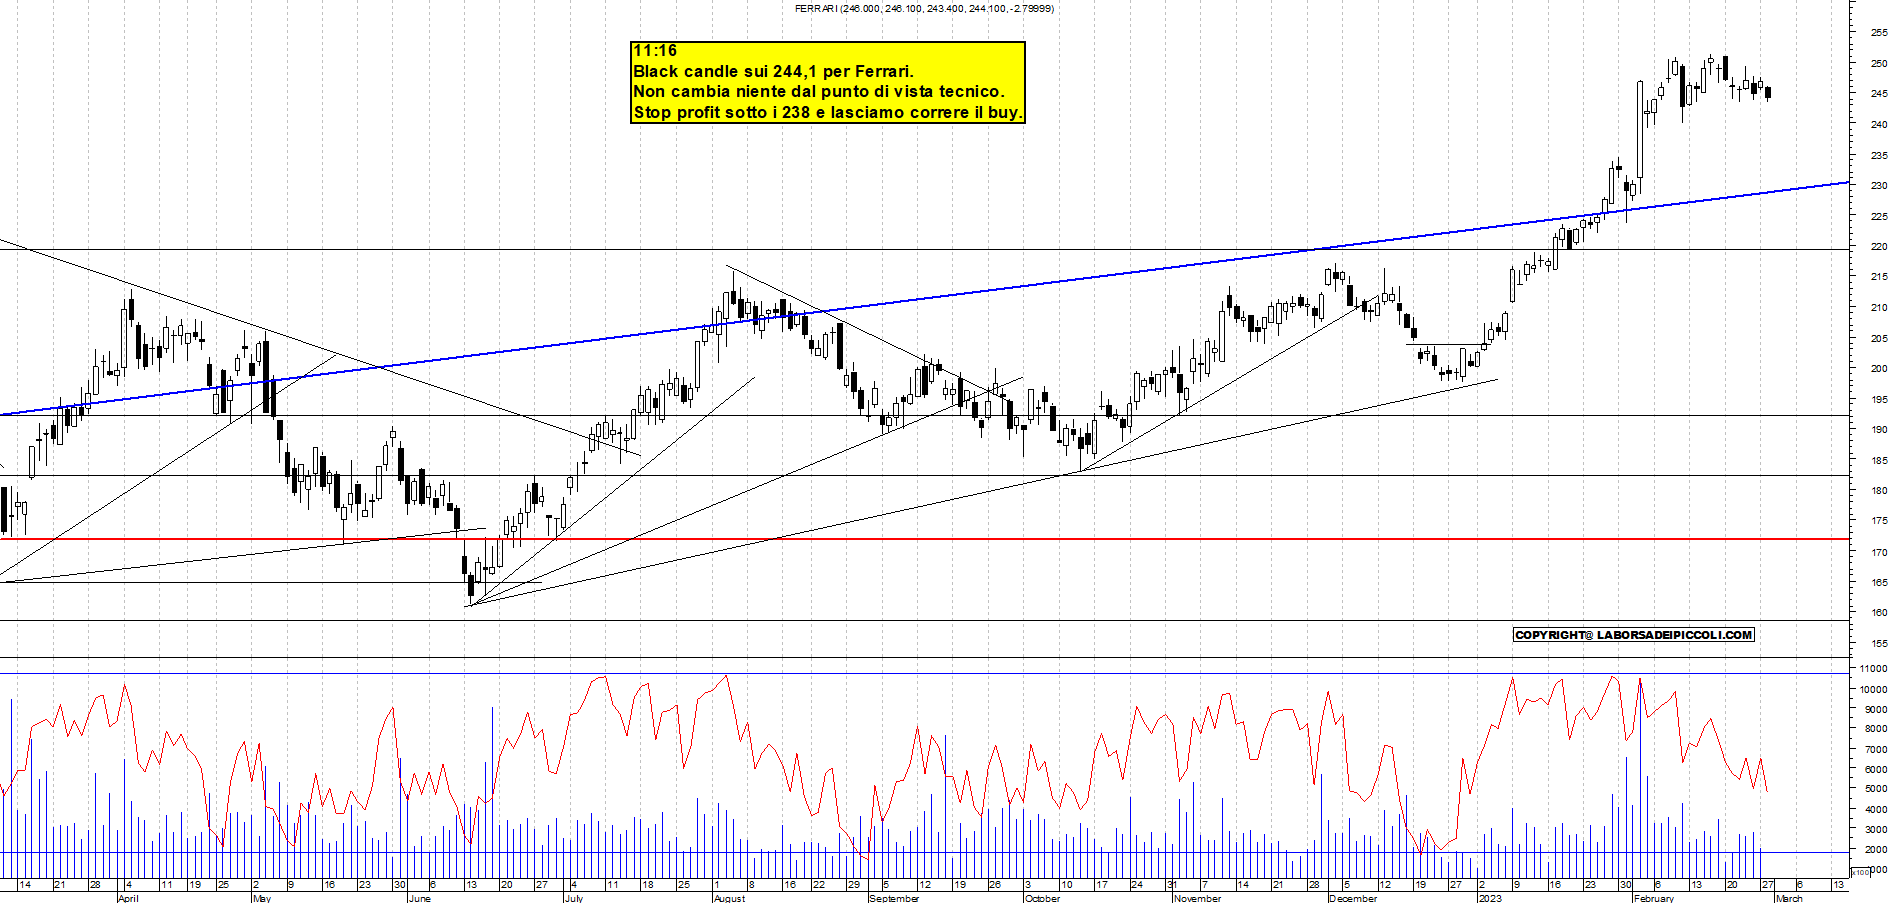Click the 170 price axis label

click(1879, 551)
